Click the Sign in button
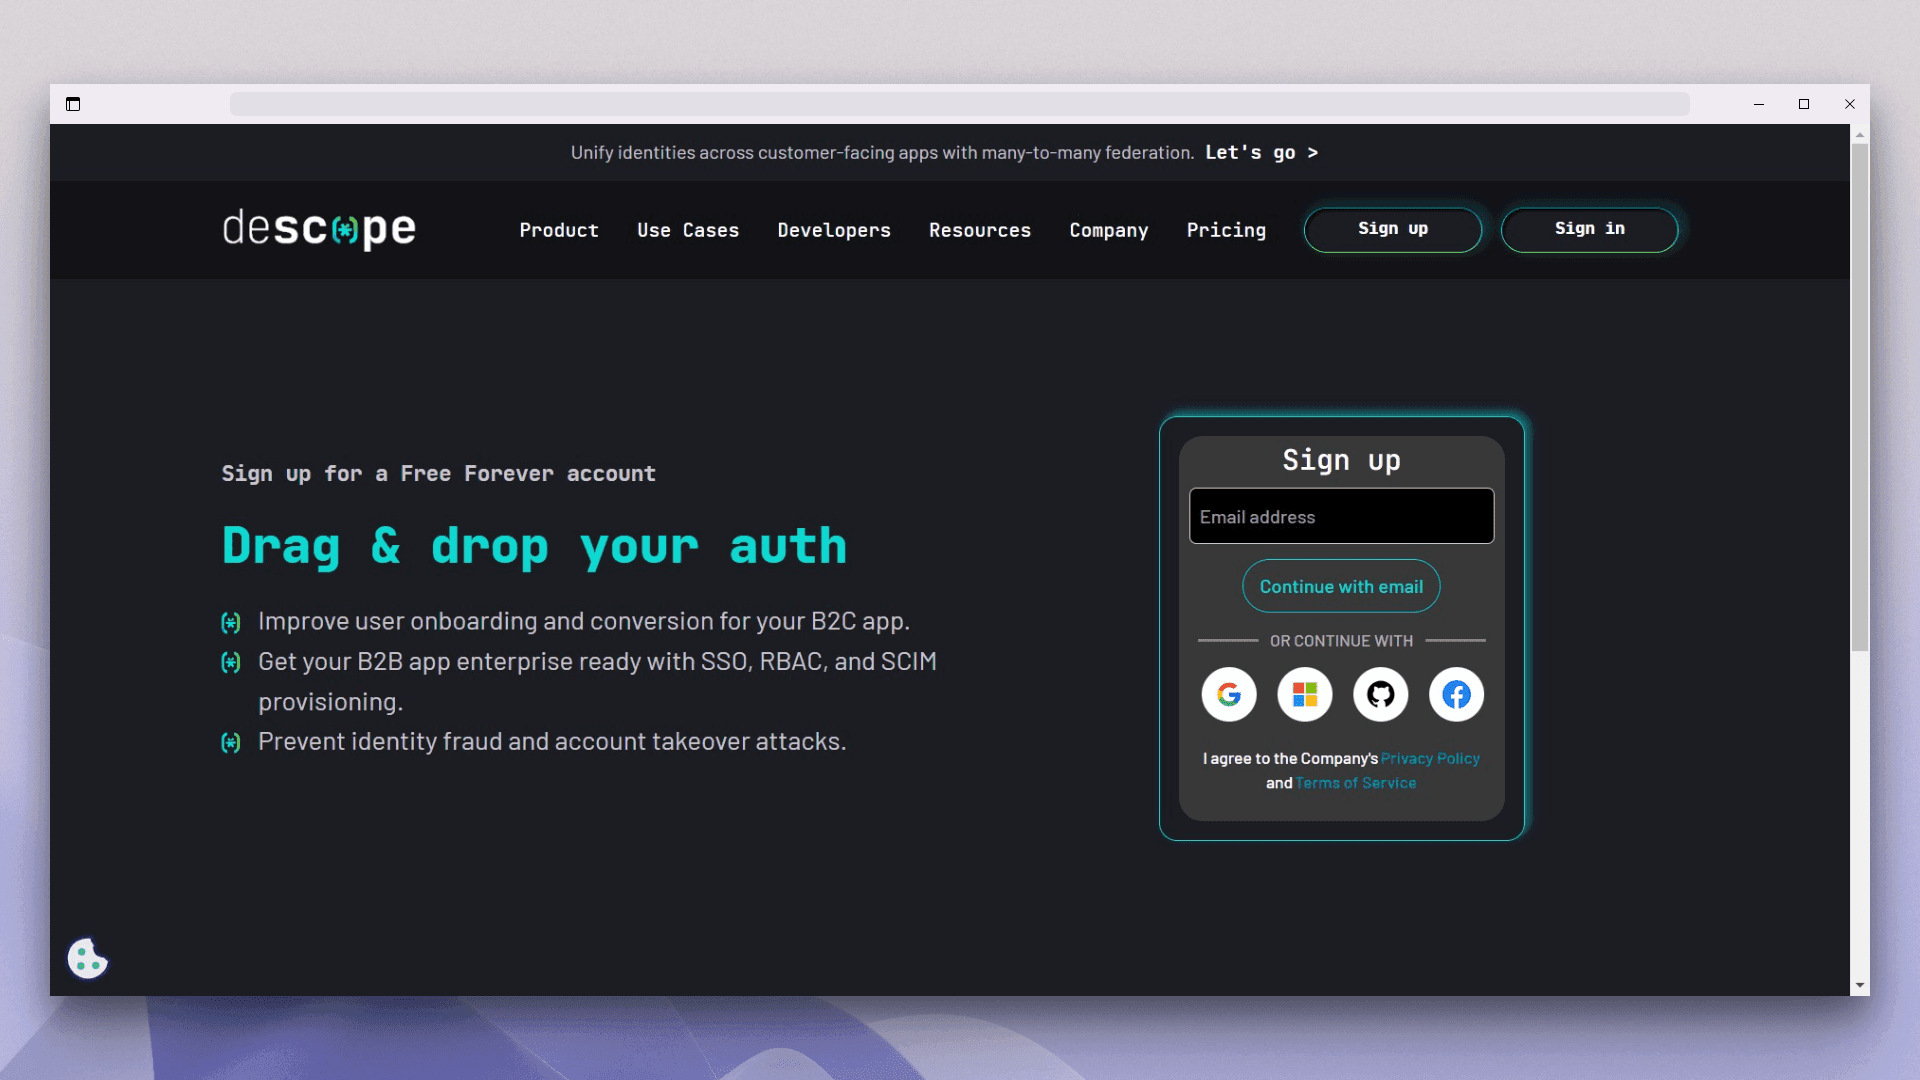Image resolution: width=1920 pixels, height=1080 pixels. pyautogui.click(x=1589, y=229)
